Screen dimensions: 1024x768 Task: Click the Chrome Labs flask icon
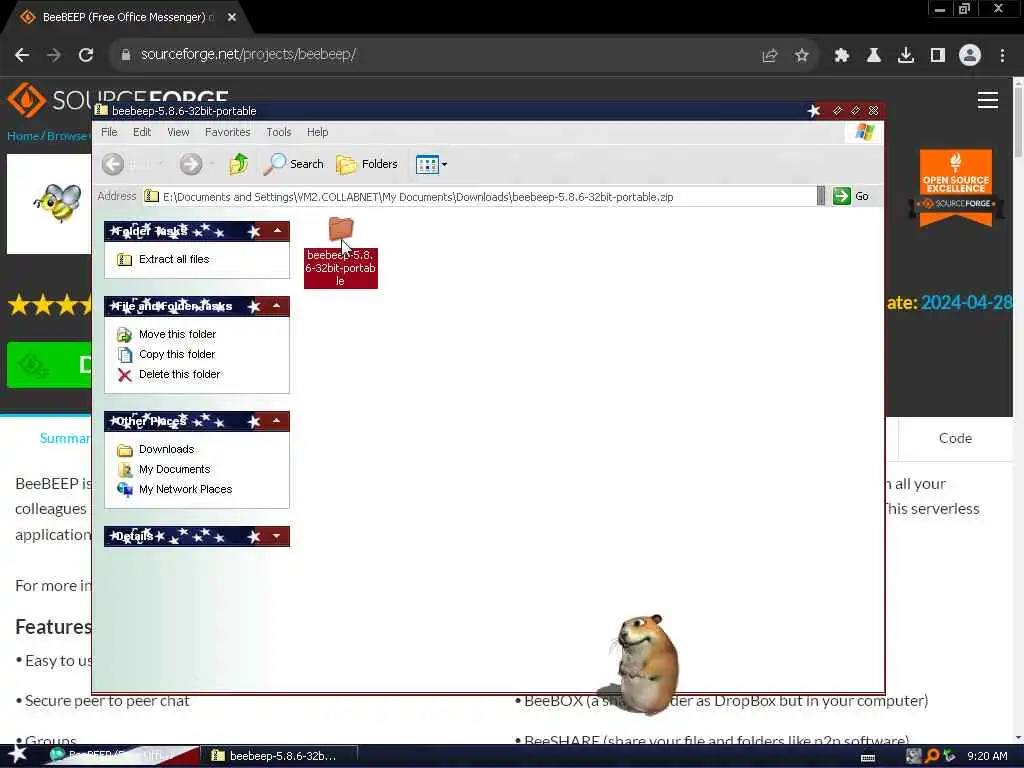coord(873,56)
